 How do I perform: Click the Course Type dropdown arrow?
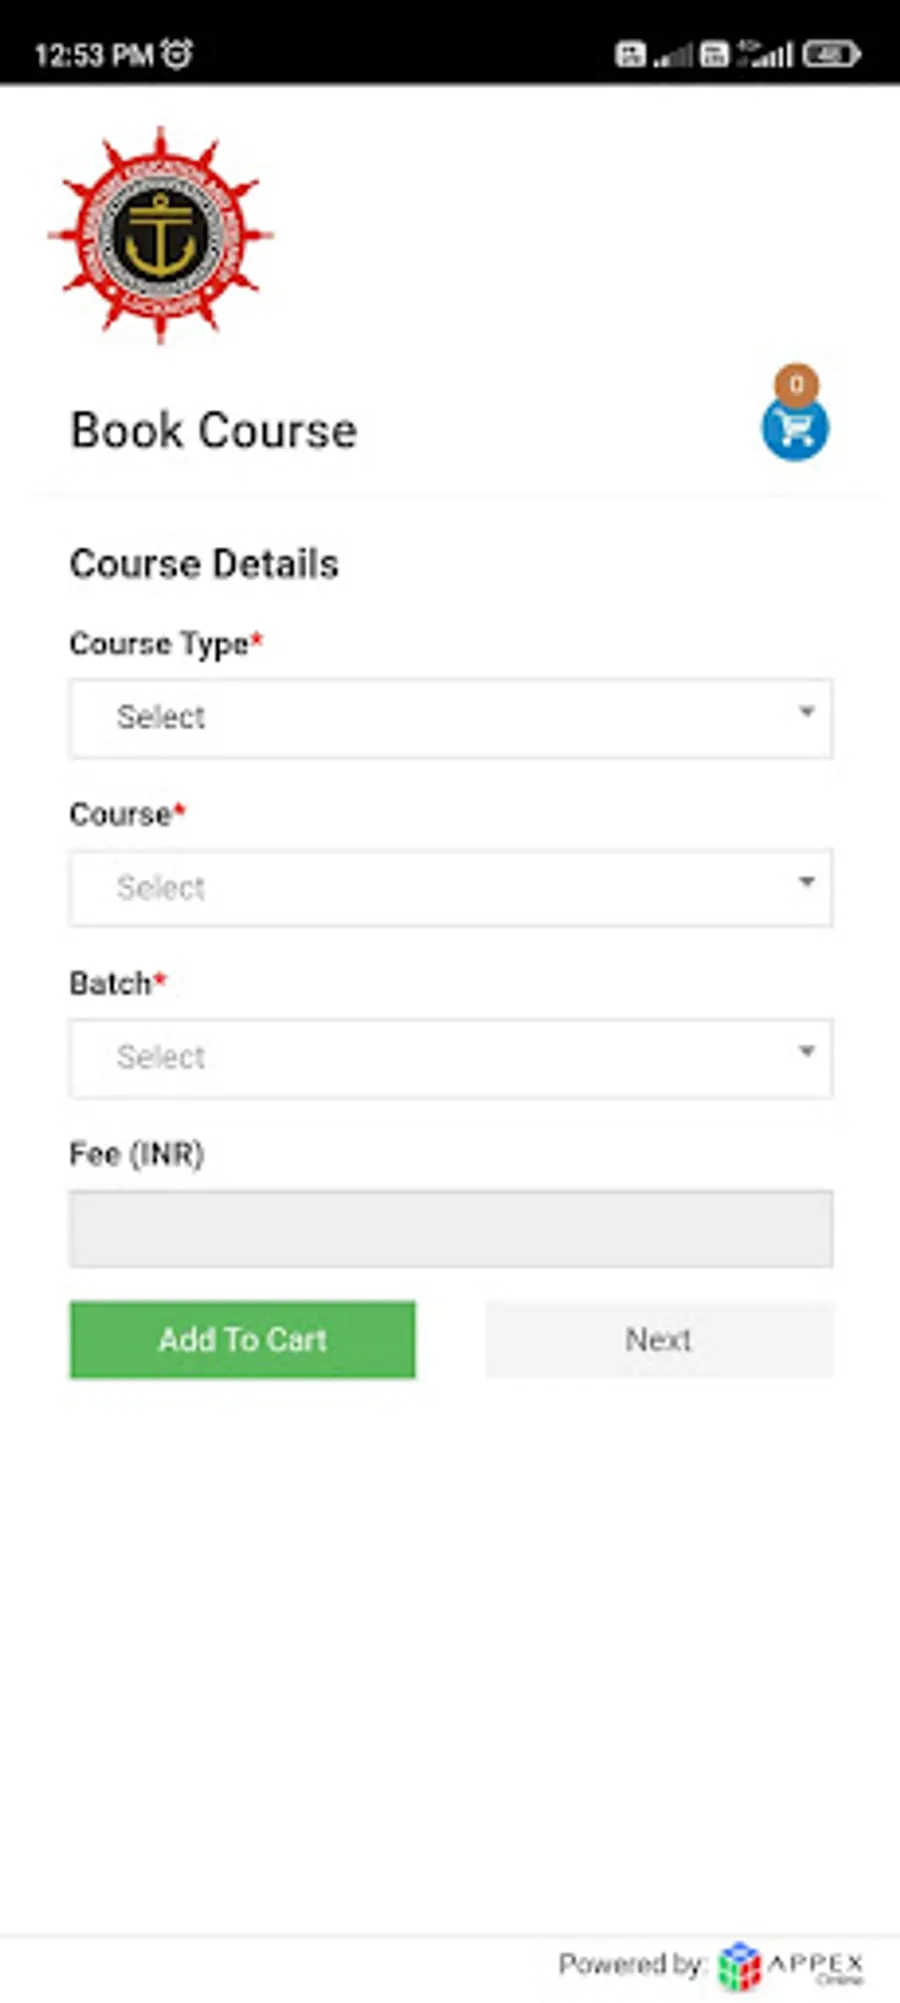pyautogui.click(x=806, y=712)
